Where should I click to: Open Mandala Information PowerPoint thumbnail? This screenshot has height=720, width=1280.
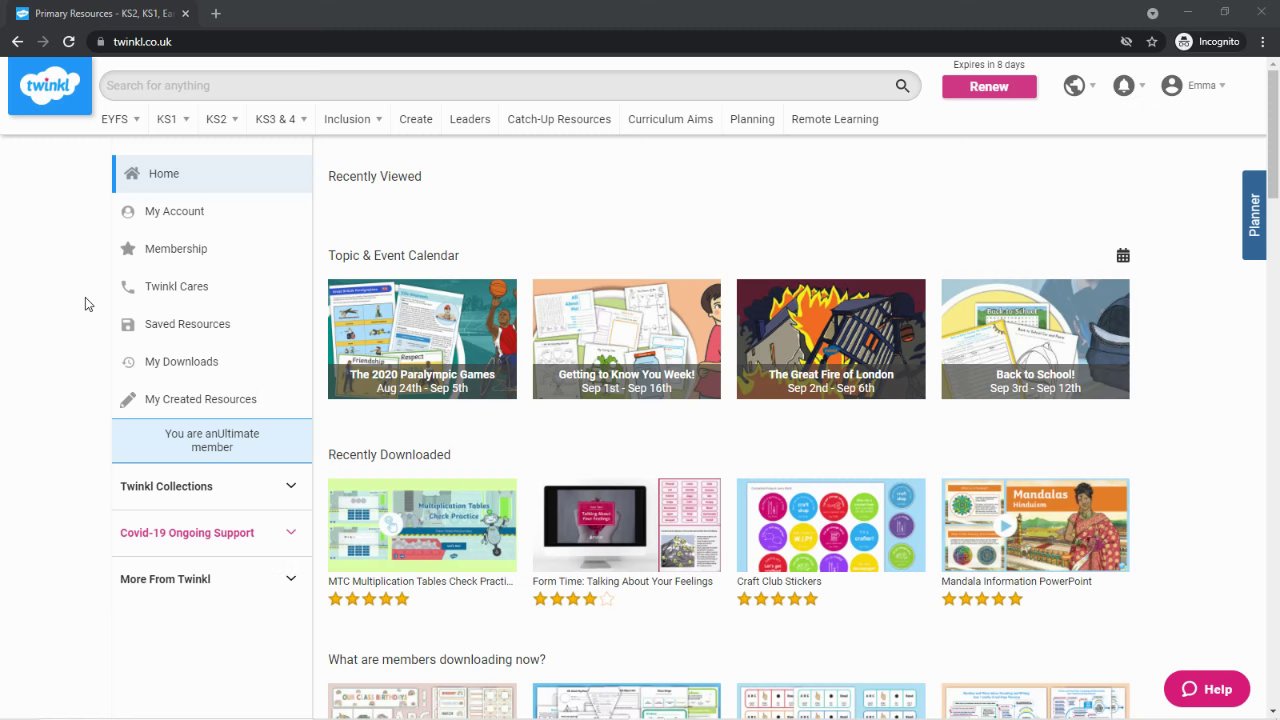point(1035,525)
